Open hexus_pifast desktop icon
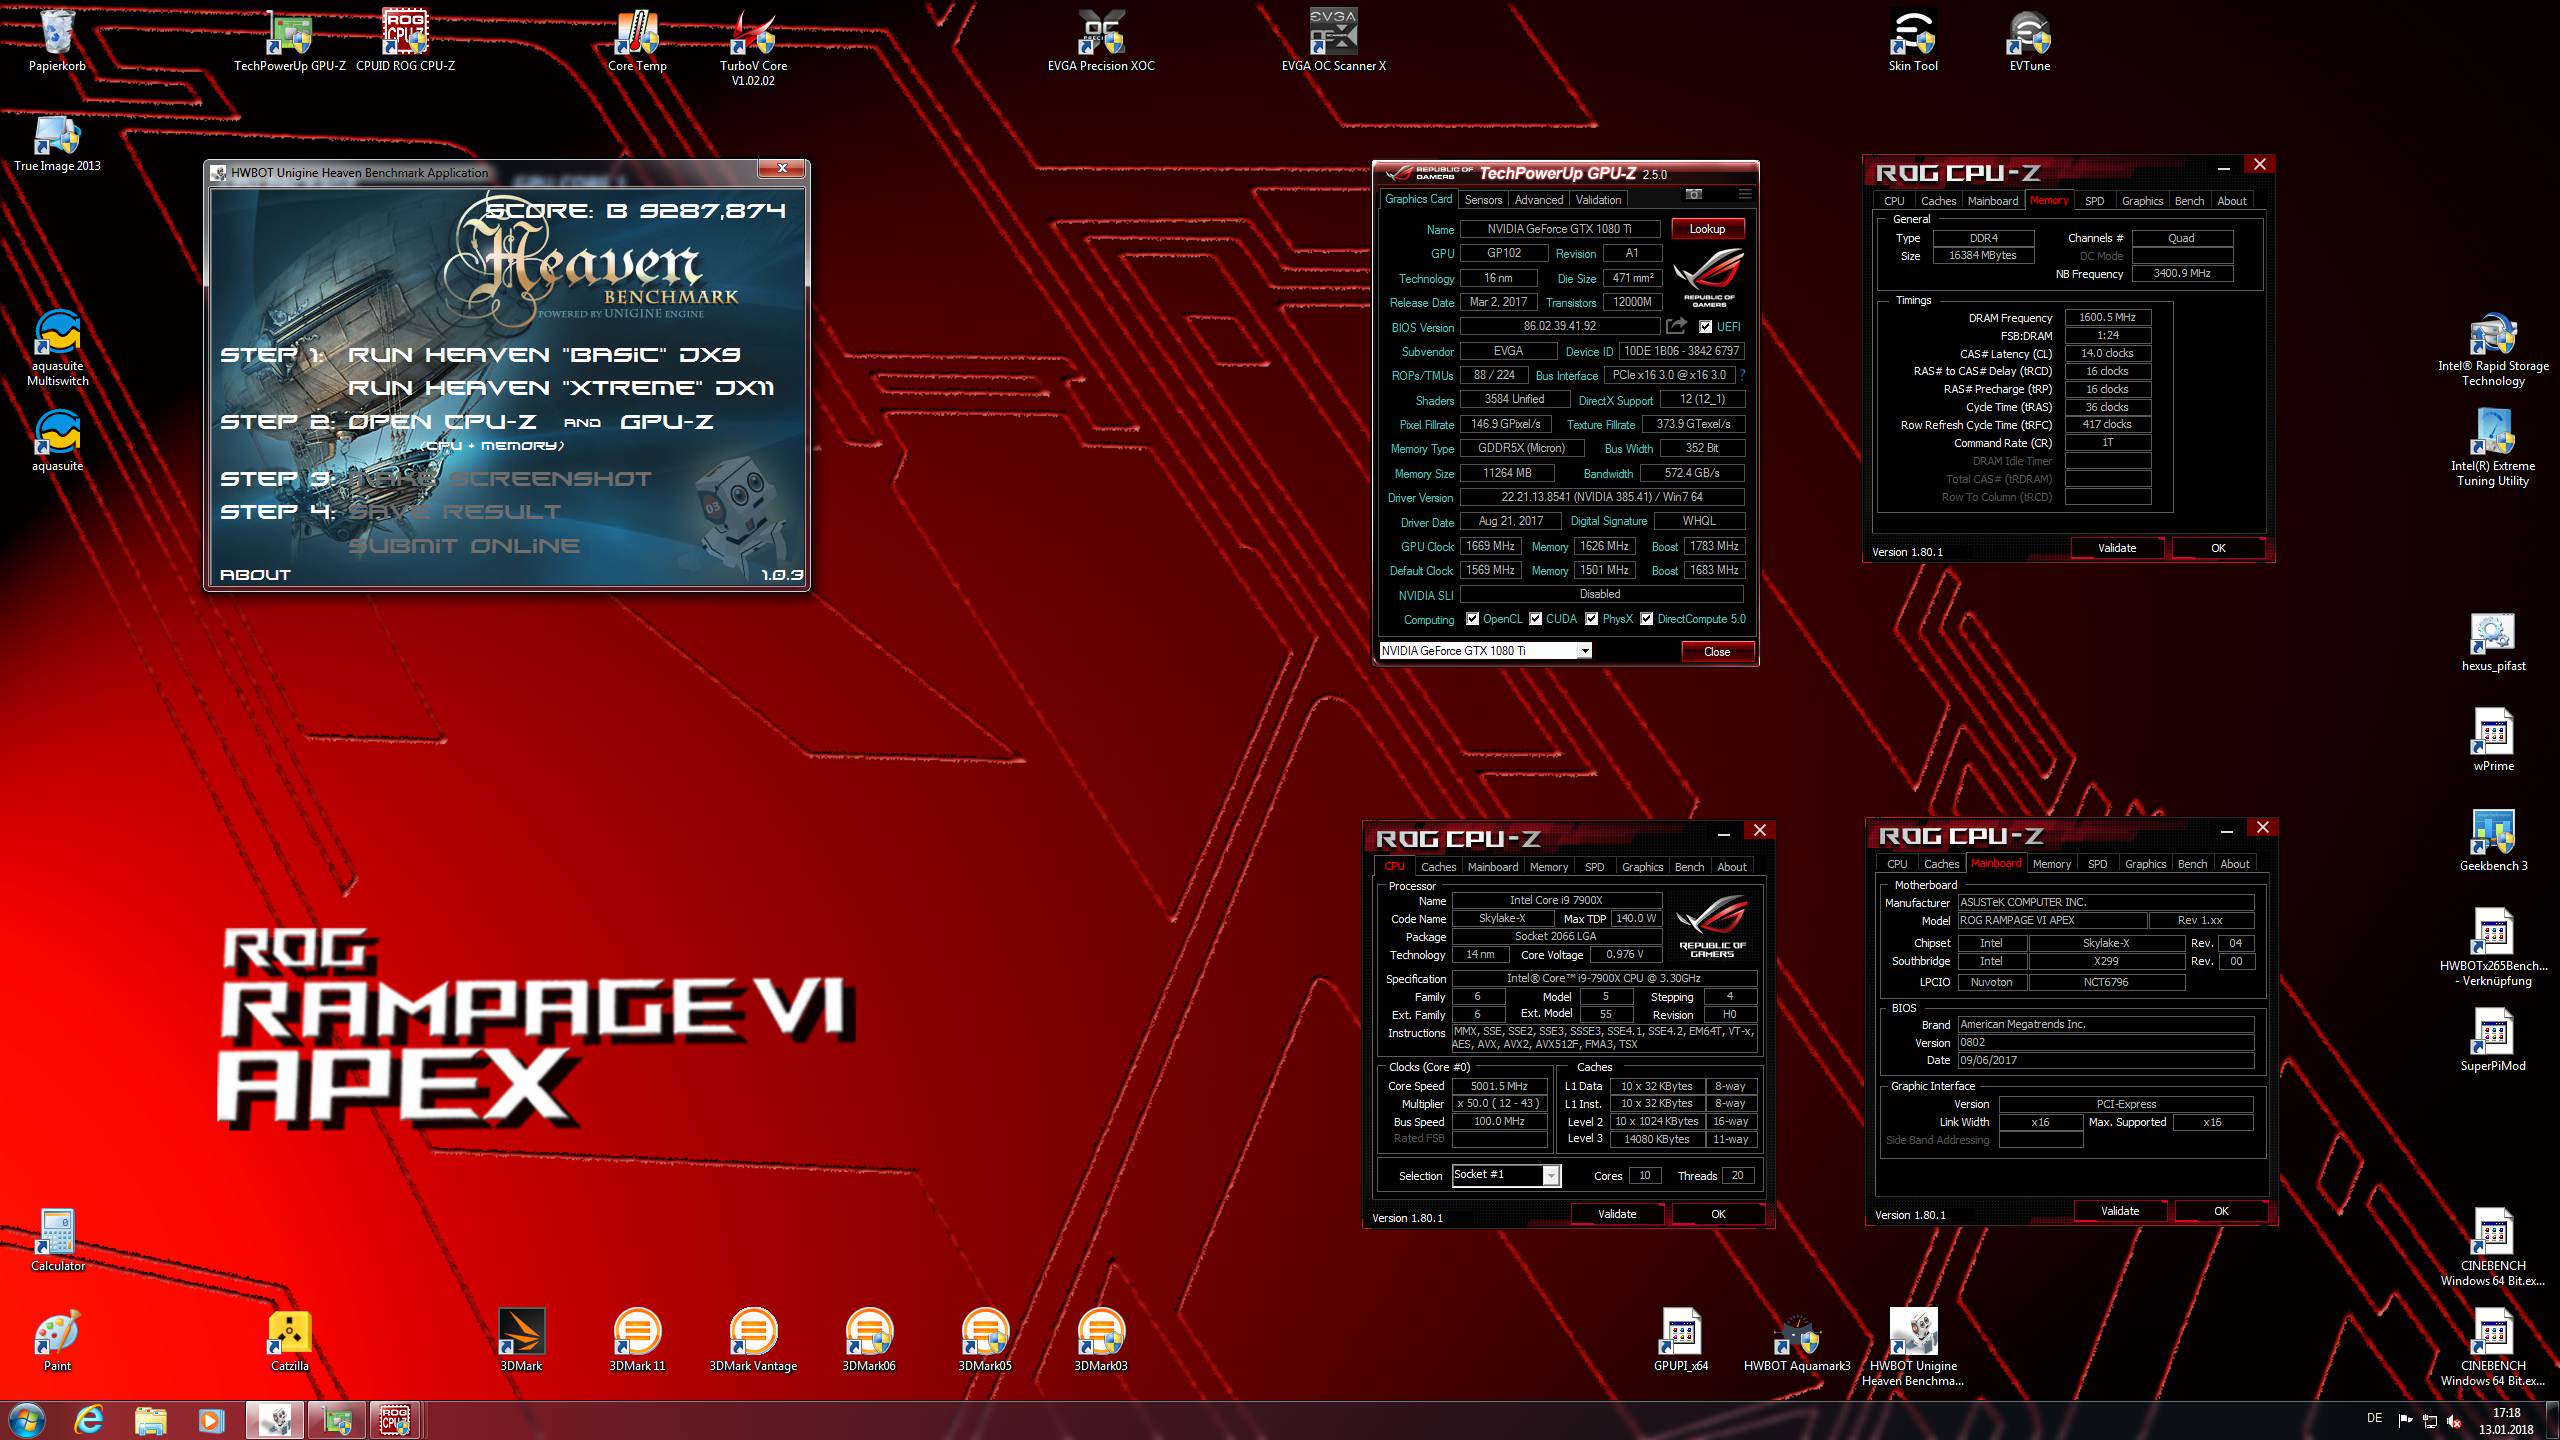The image size is (2560, 1440). coord(2493,642)
